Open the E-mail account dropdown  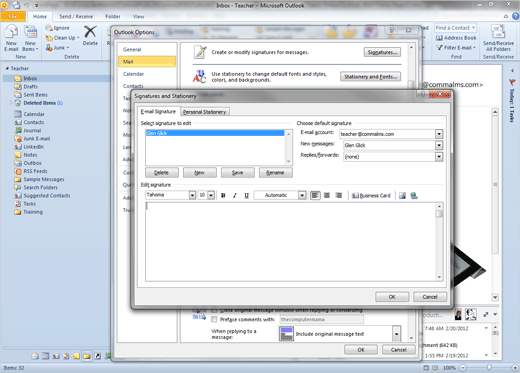click(439, 134)
